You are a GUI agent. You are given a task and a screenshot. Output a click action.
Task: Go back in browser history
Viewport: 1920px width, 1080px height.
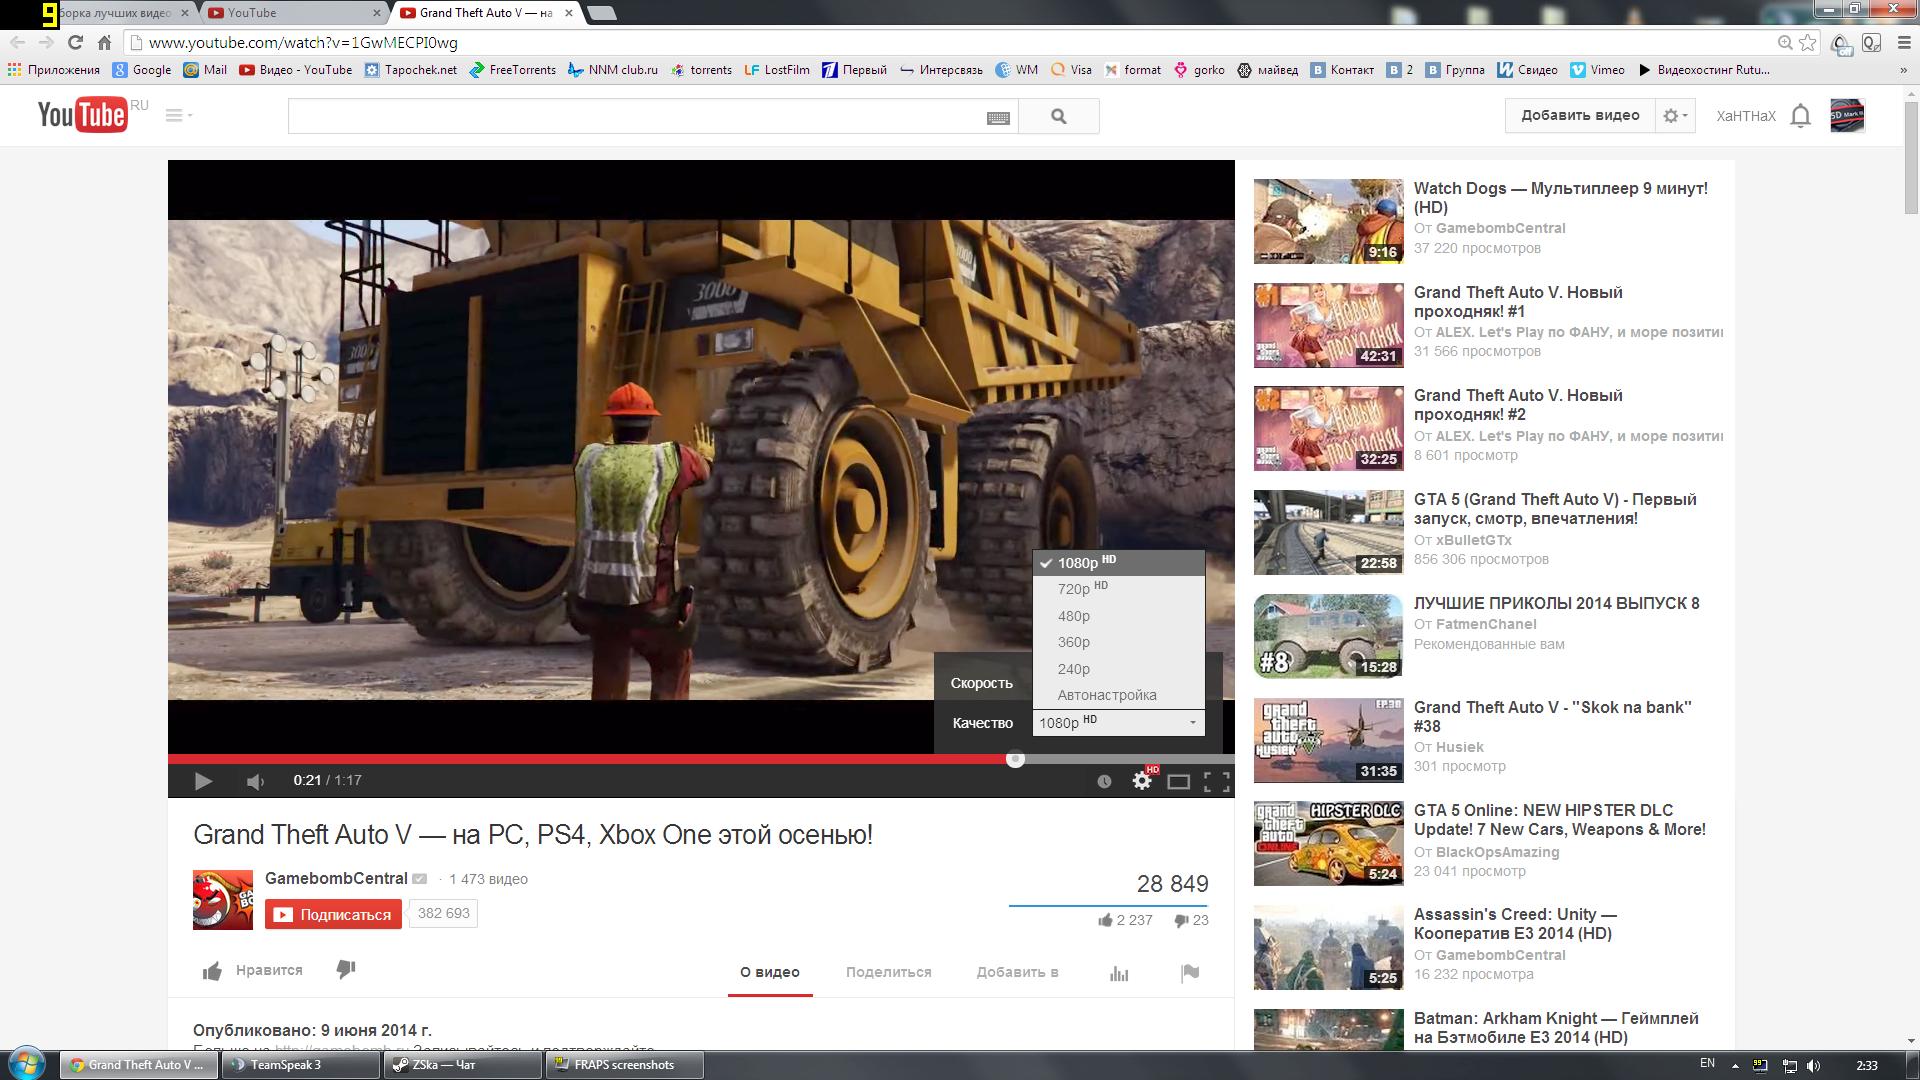pyautogui.click(x=17, y=42)
